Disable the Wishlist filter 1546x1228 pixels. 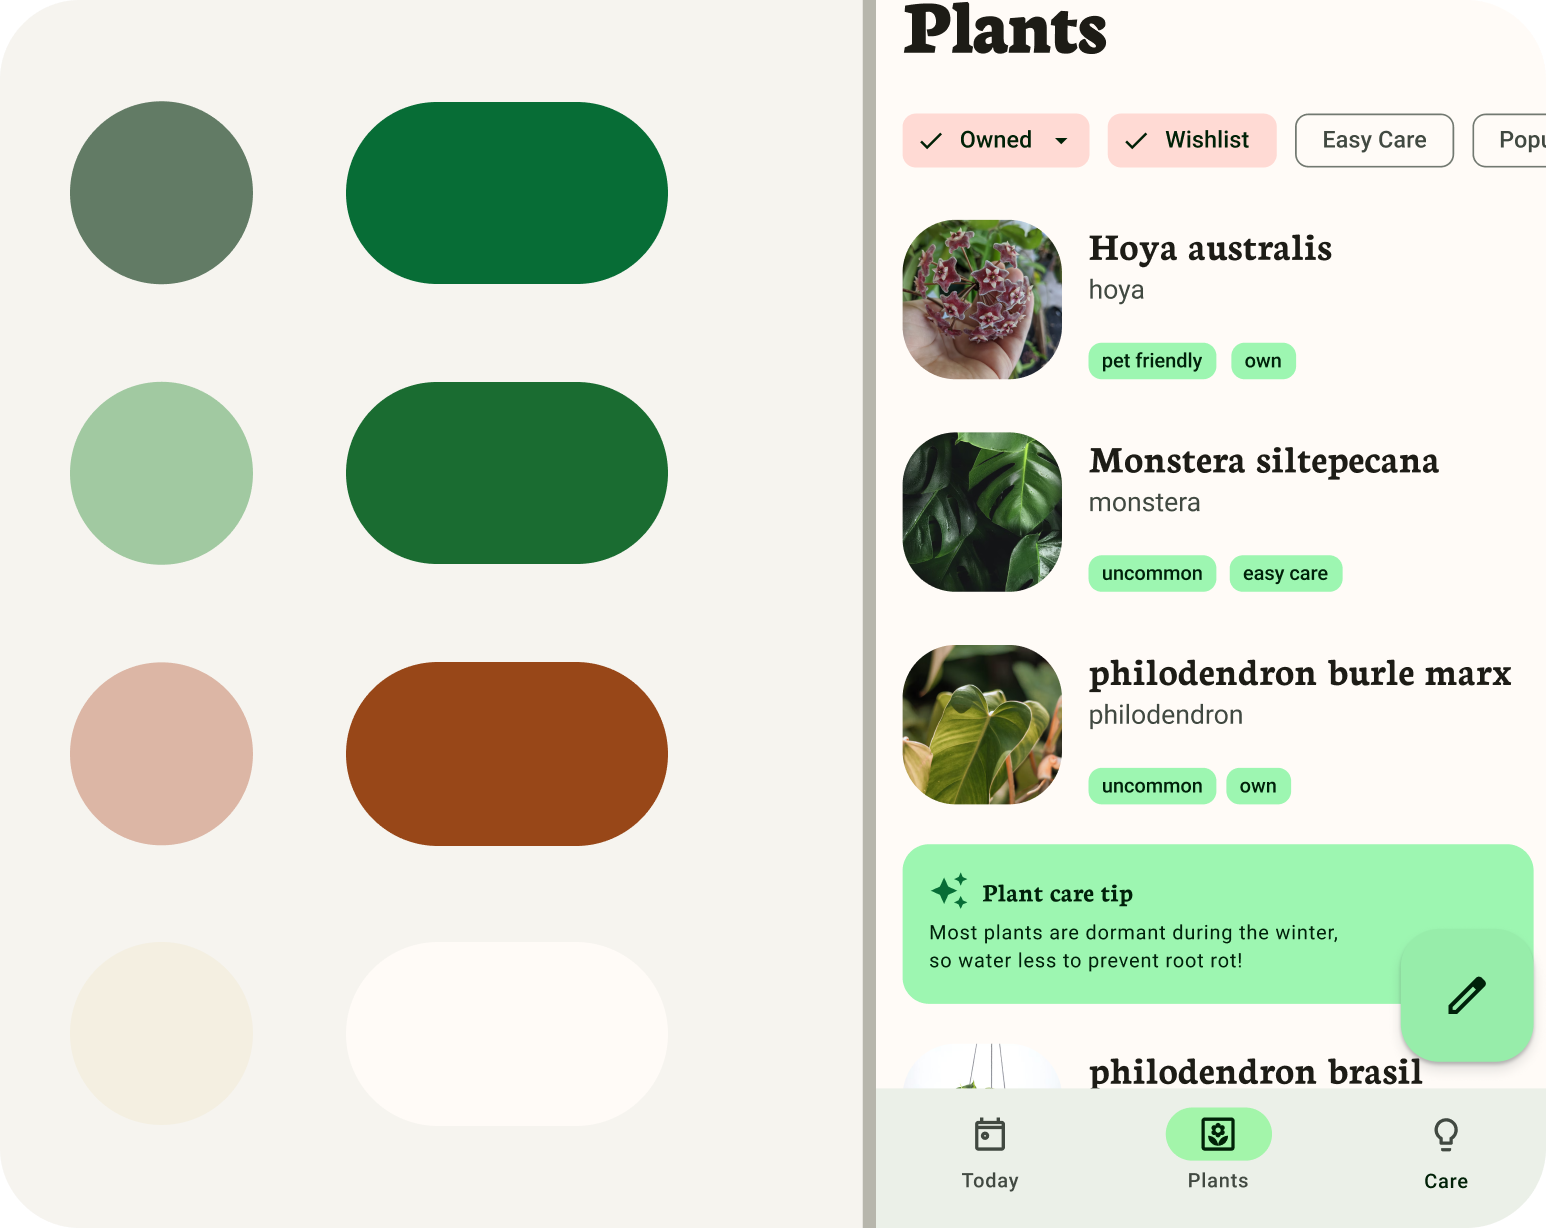(1192, 140)
